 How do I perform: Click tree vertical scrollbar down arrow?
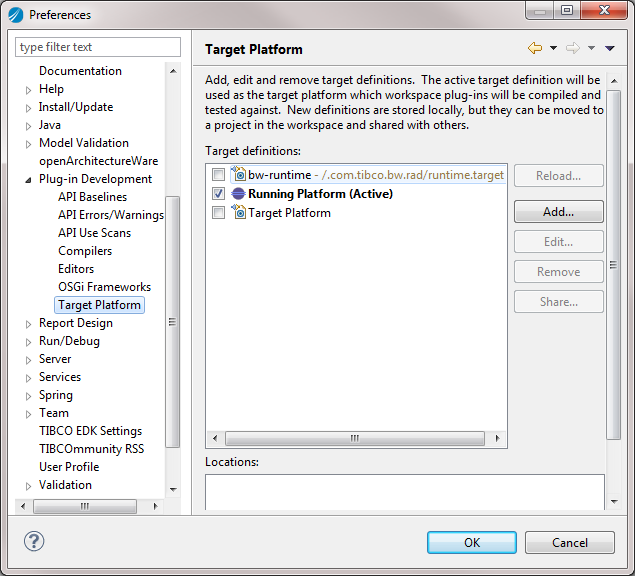pyautogui.click(x=173, y=489)
